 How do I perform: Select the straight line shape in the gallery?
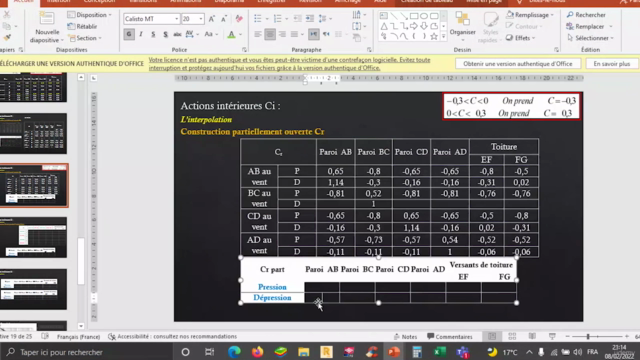click(394, 16)
